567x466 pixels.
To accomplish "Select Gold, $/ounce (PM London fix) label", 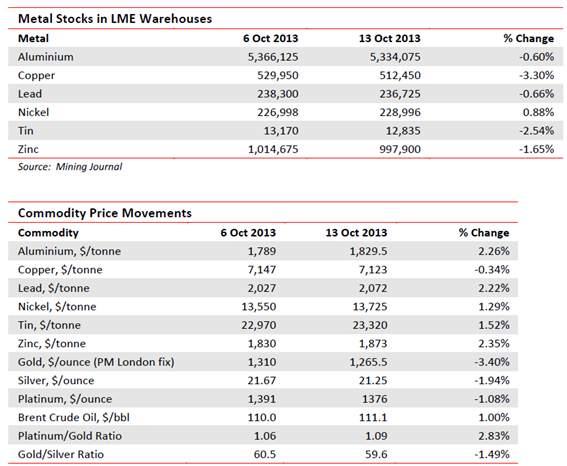I will [x=96, y=362].
